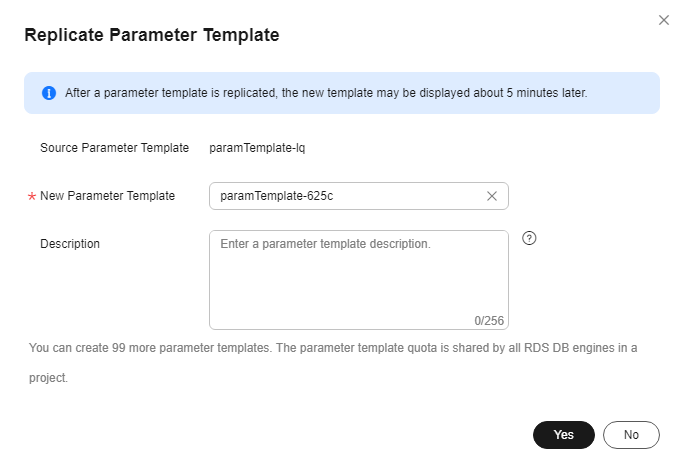Click the 5 minutes later notice text
This screenshot has width=688, height=476.
(325, 93)
